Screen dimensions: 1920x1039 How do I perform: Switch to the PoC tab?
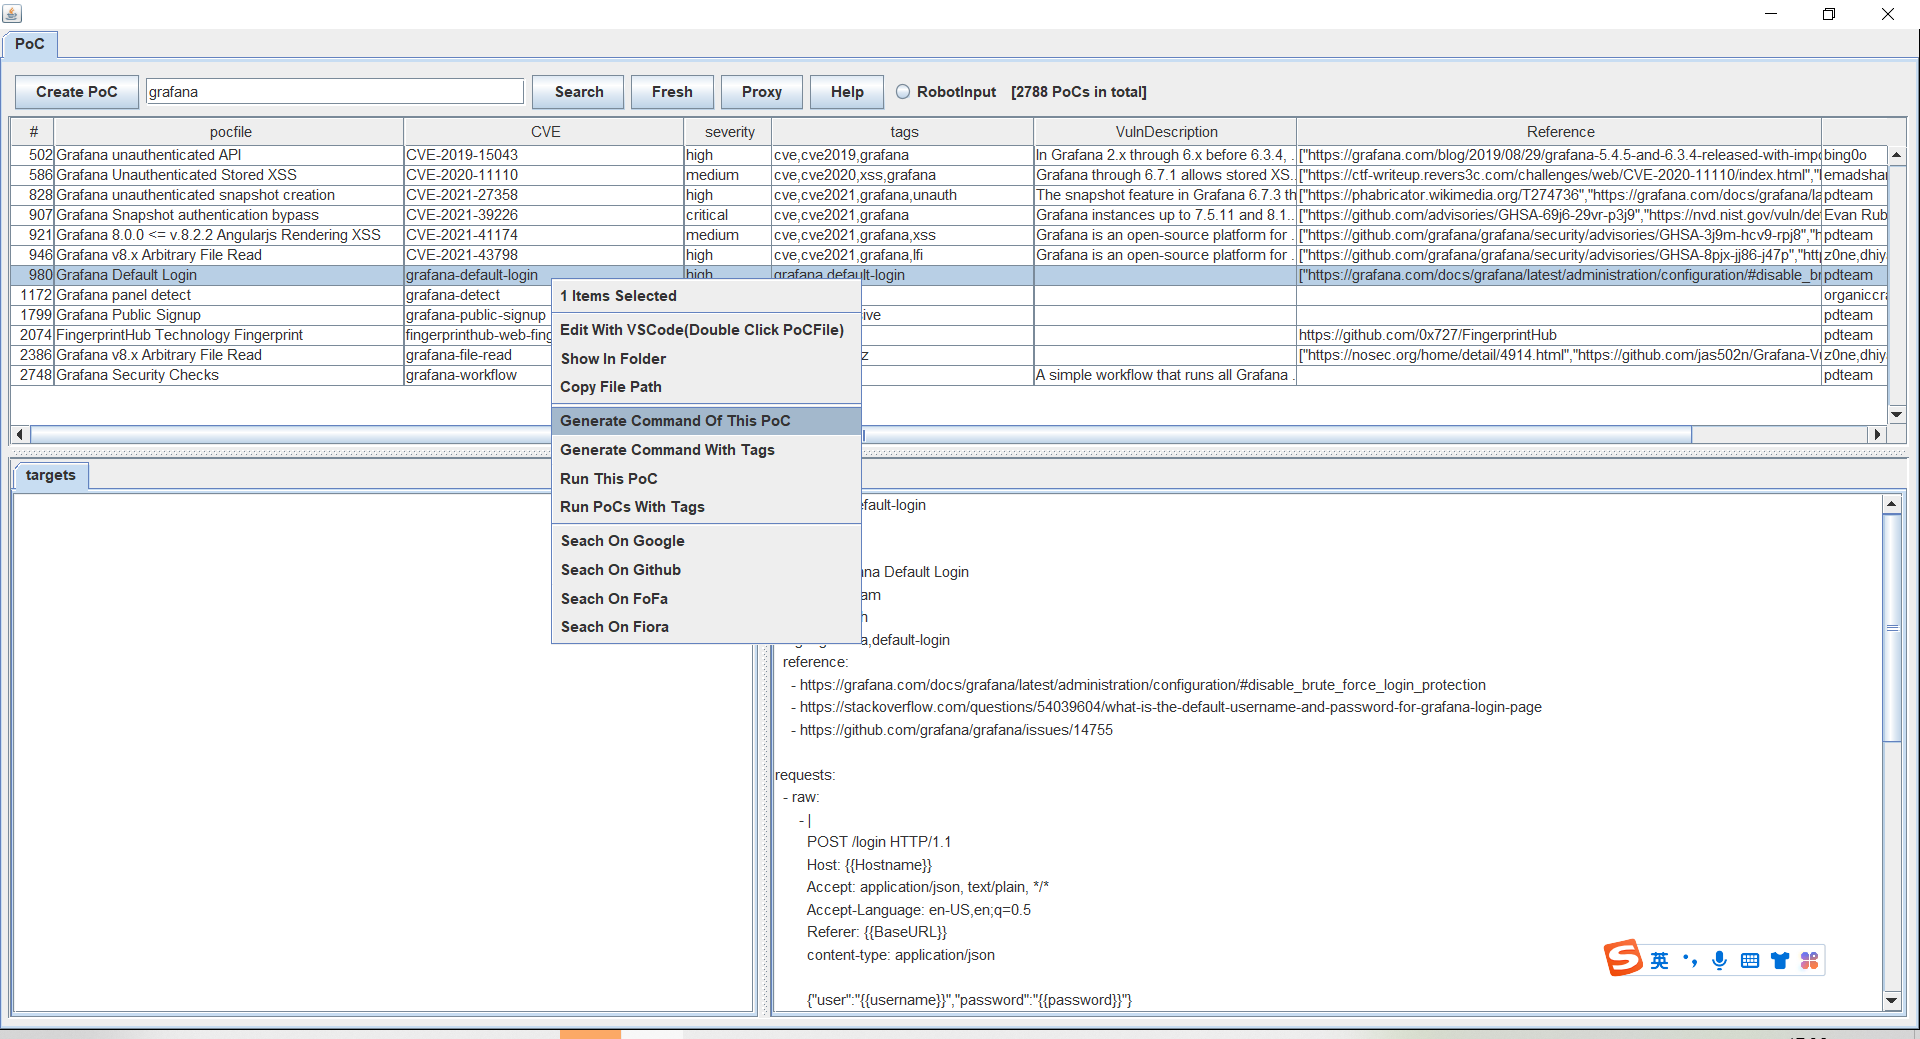pyautogui.click(x=30, y=44)
